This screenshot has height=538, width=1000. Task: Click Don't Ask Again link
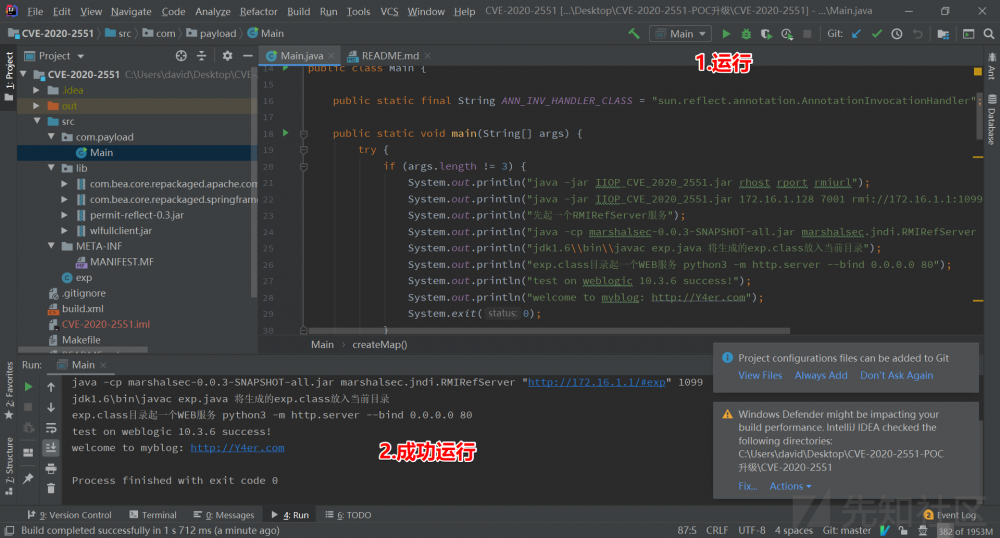tap(896, 375)
